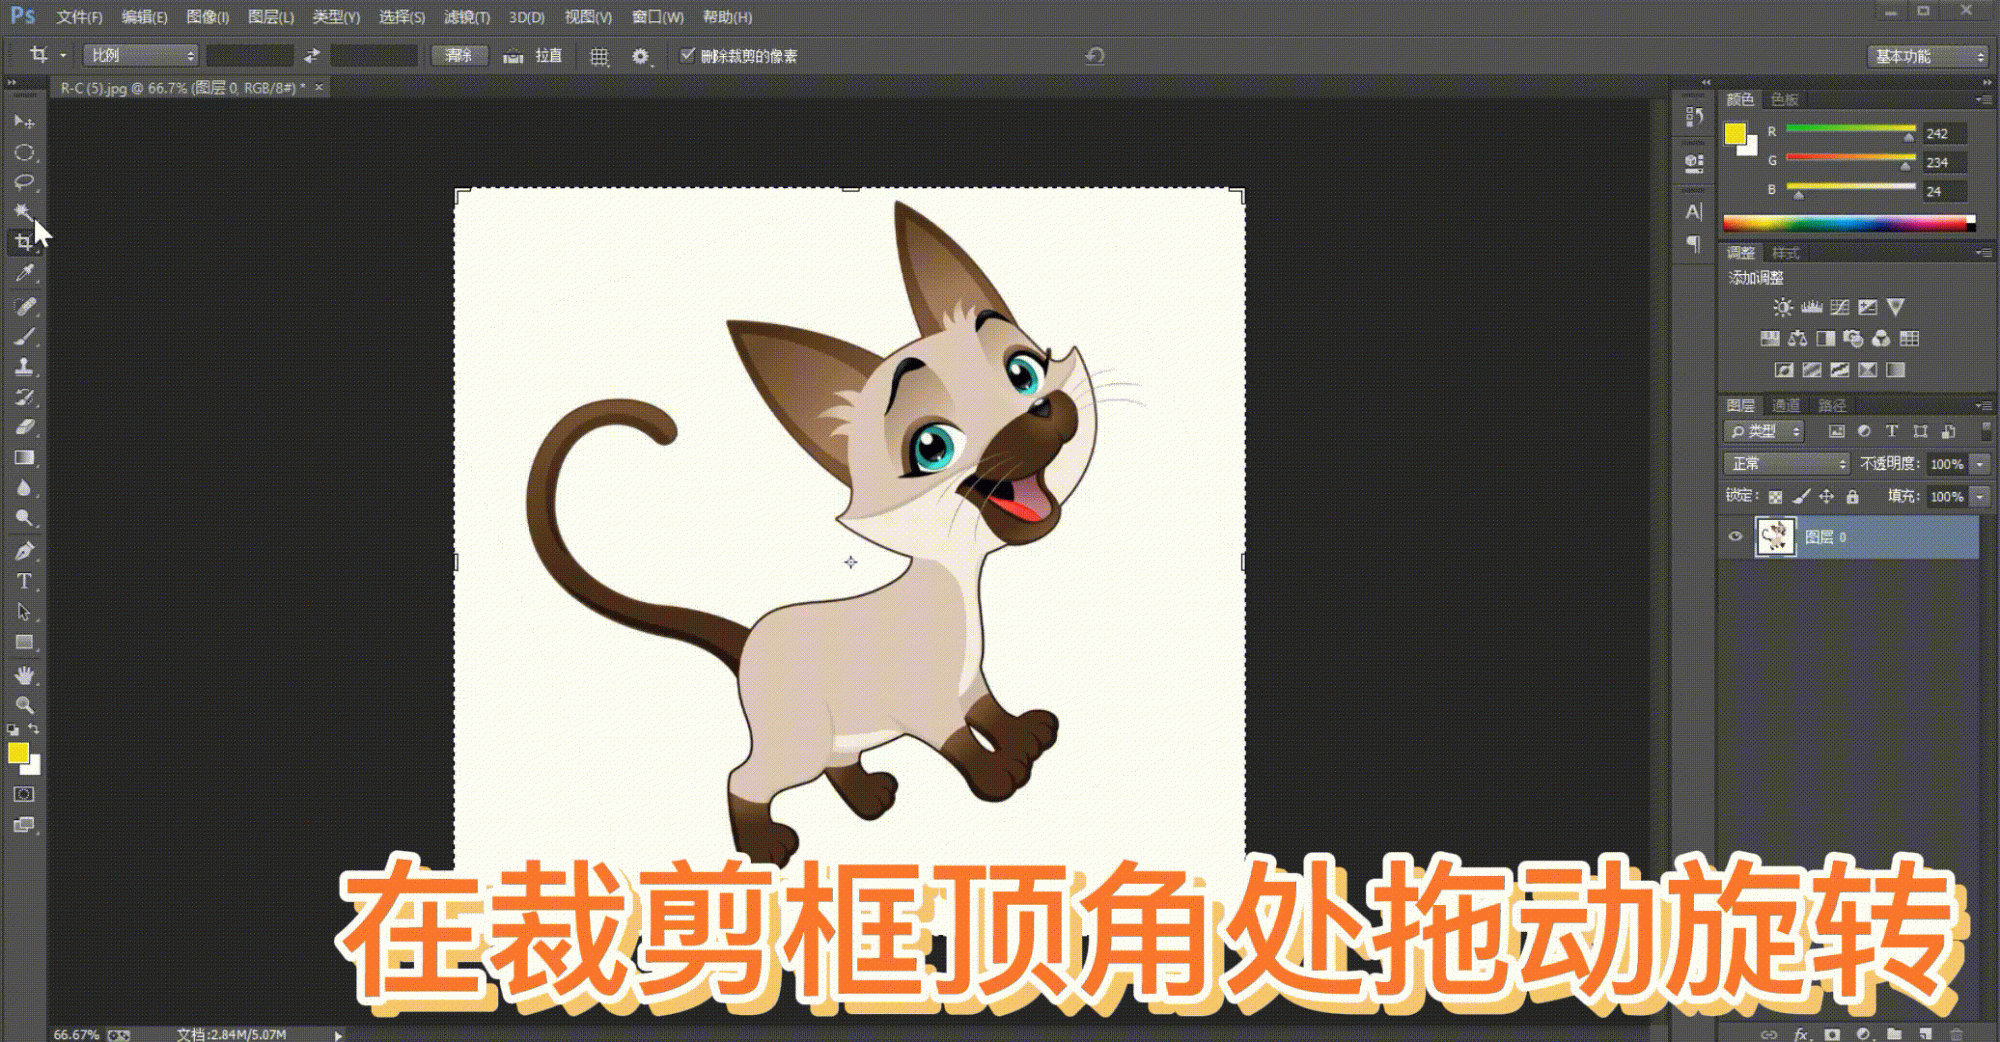Toggle Quick Mask mode

coord(24,794)
